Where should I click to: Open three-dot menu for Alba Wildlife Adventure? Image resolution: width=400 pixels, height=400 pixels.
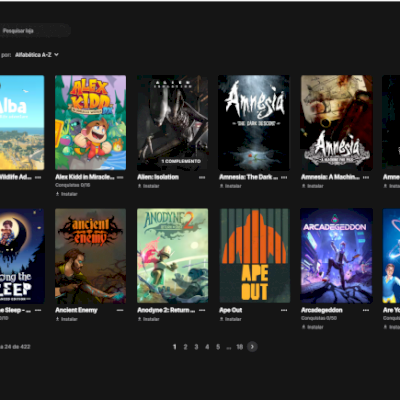pyautogui.click(x=38, y=177)
